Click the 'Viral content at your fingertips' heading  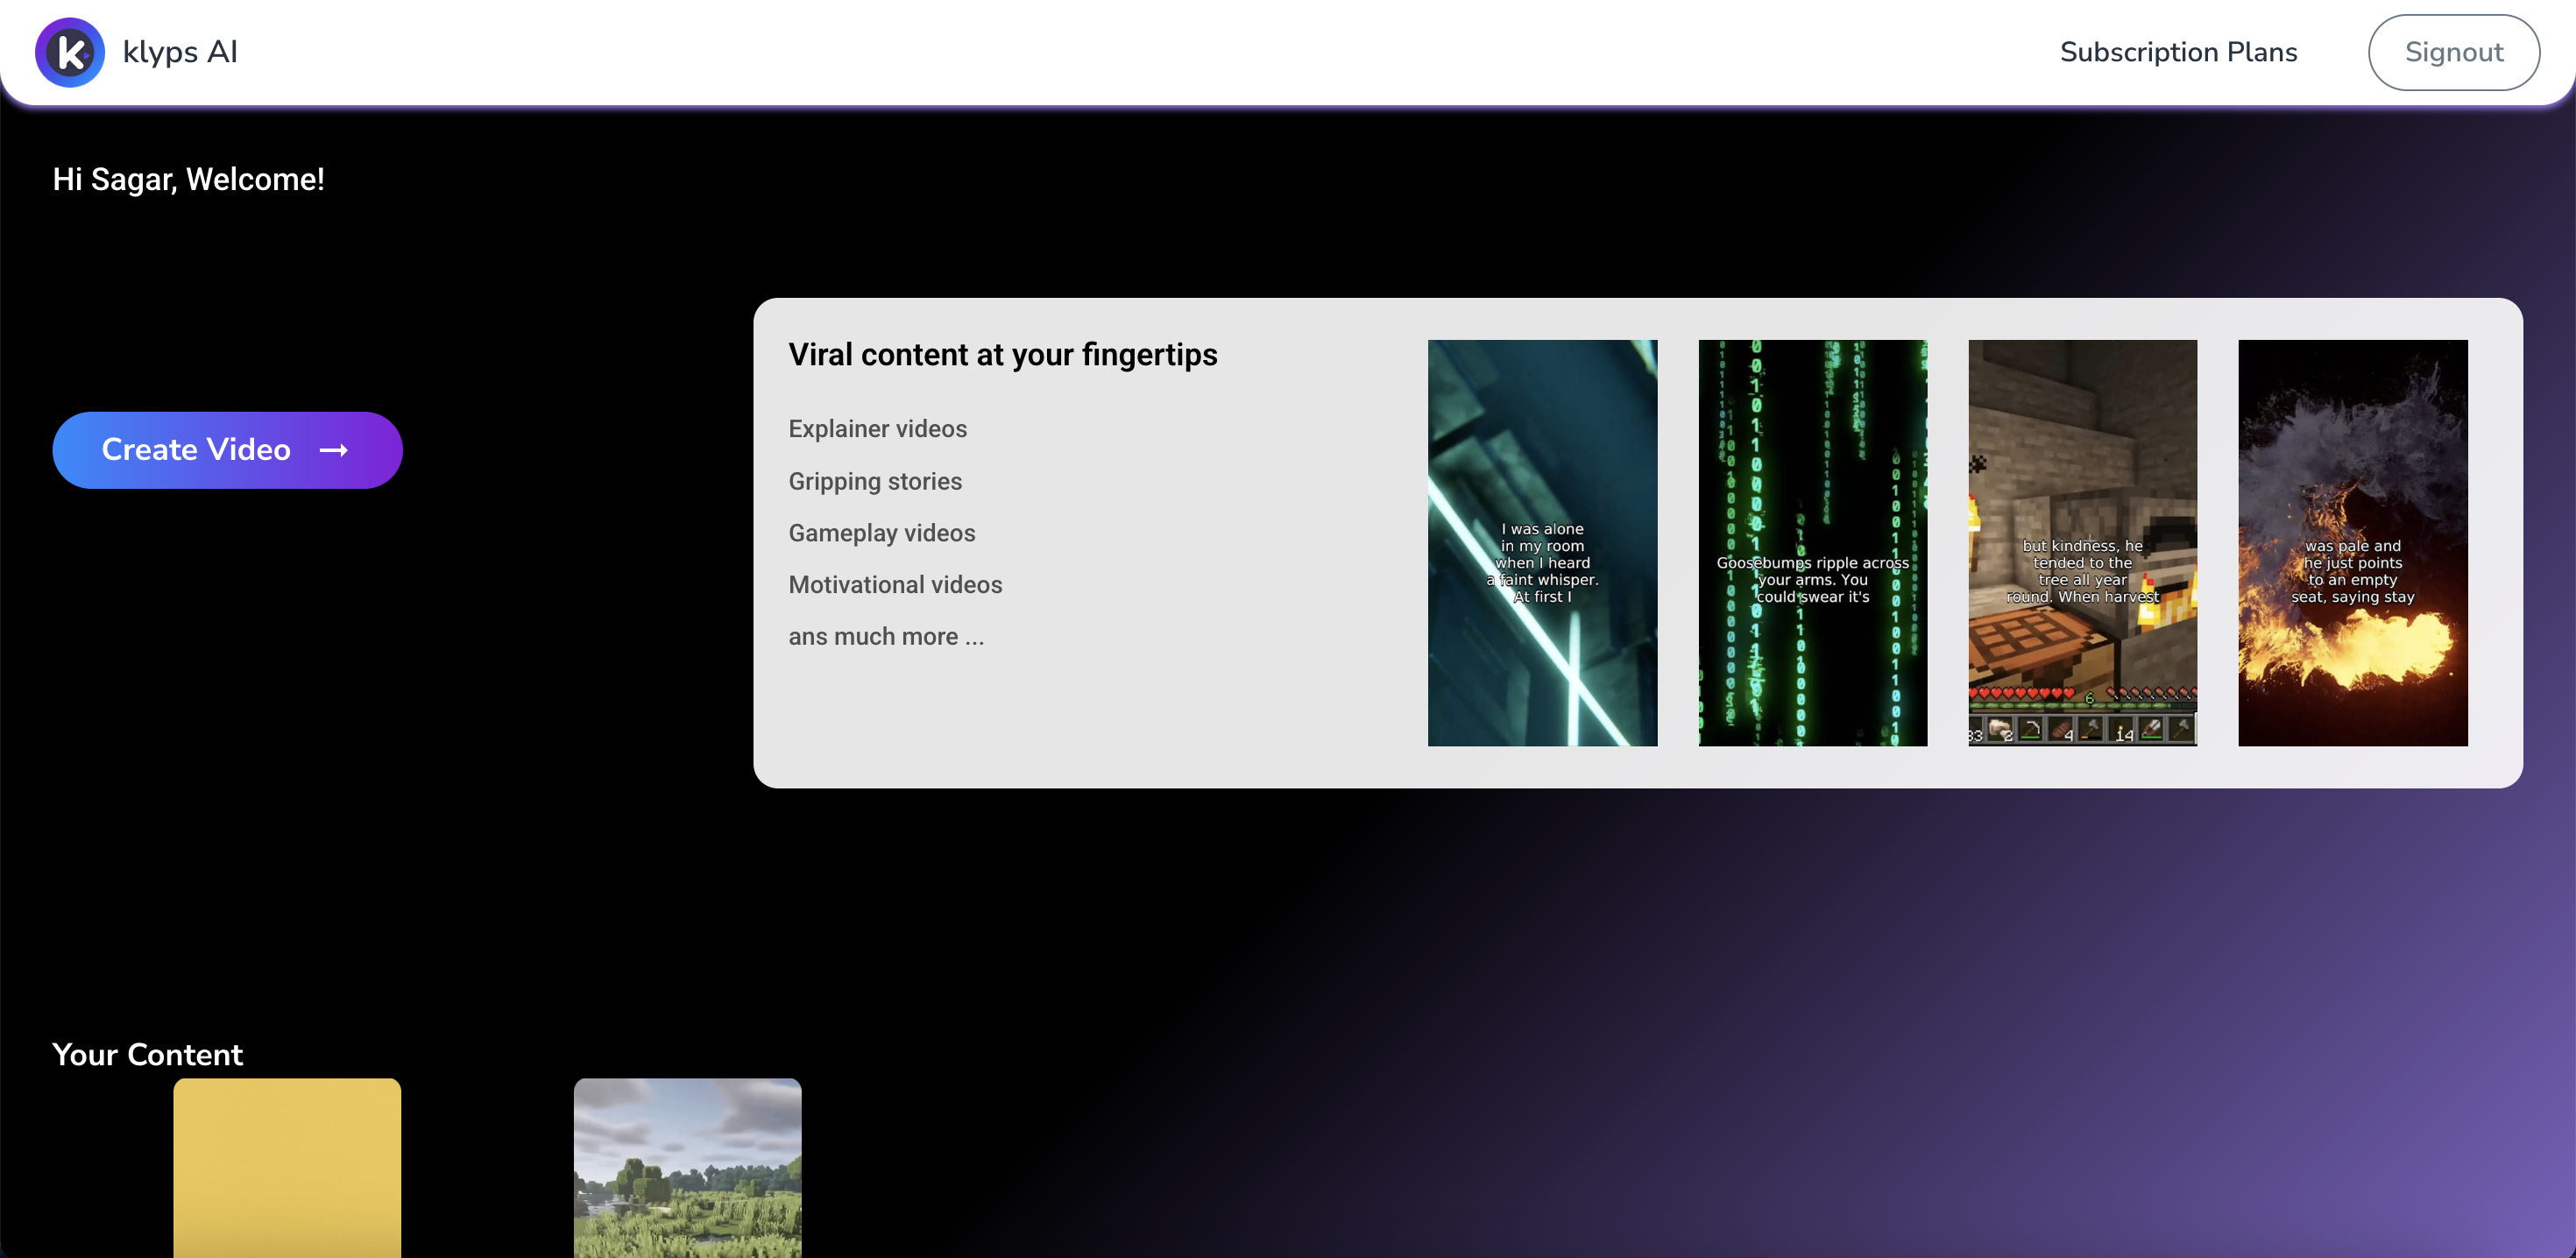pyautogui.click(x=1002, y=355)
